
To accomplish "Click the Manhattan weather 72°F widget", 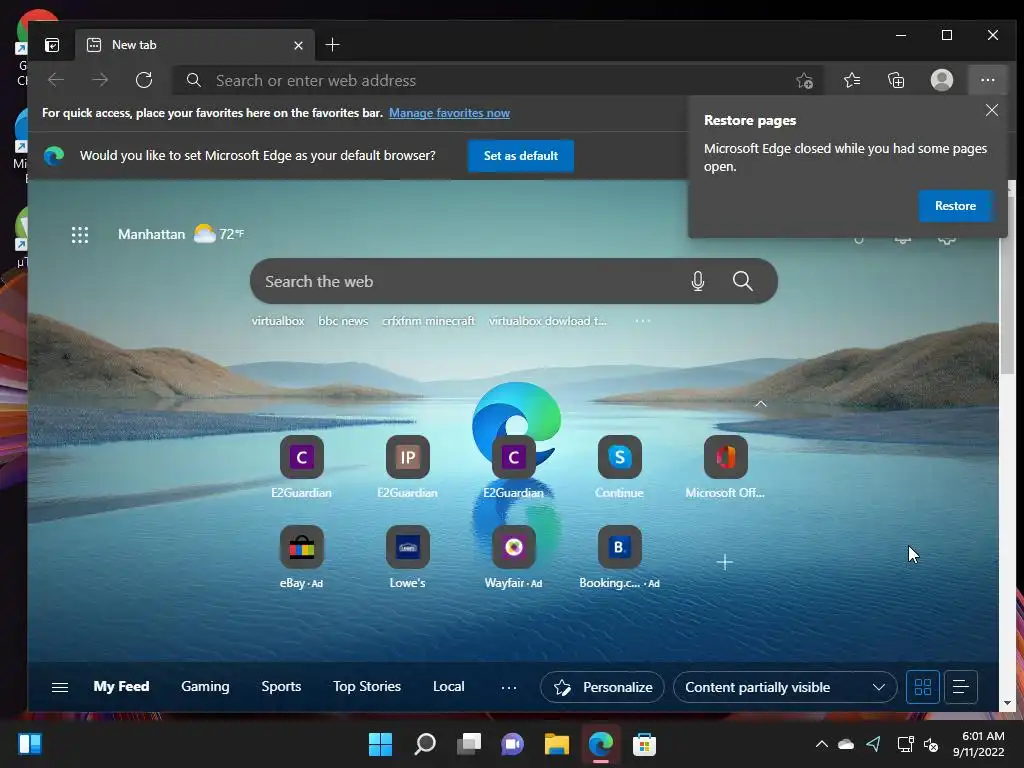I will (181, 234).
